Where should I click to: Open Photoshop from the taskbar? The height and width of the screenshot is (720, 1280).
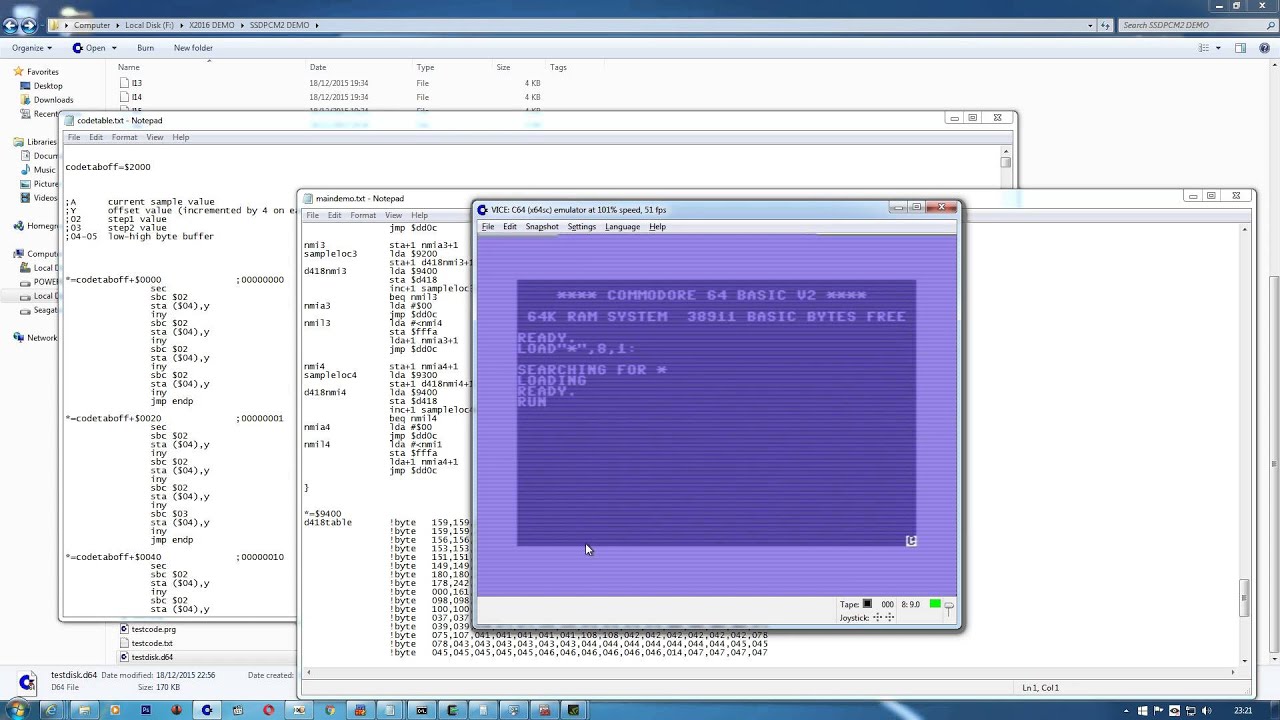[x=146, y=710]
